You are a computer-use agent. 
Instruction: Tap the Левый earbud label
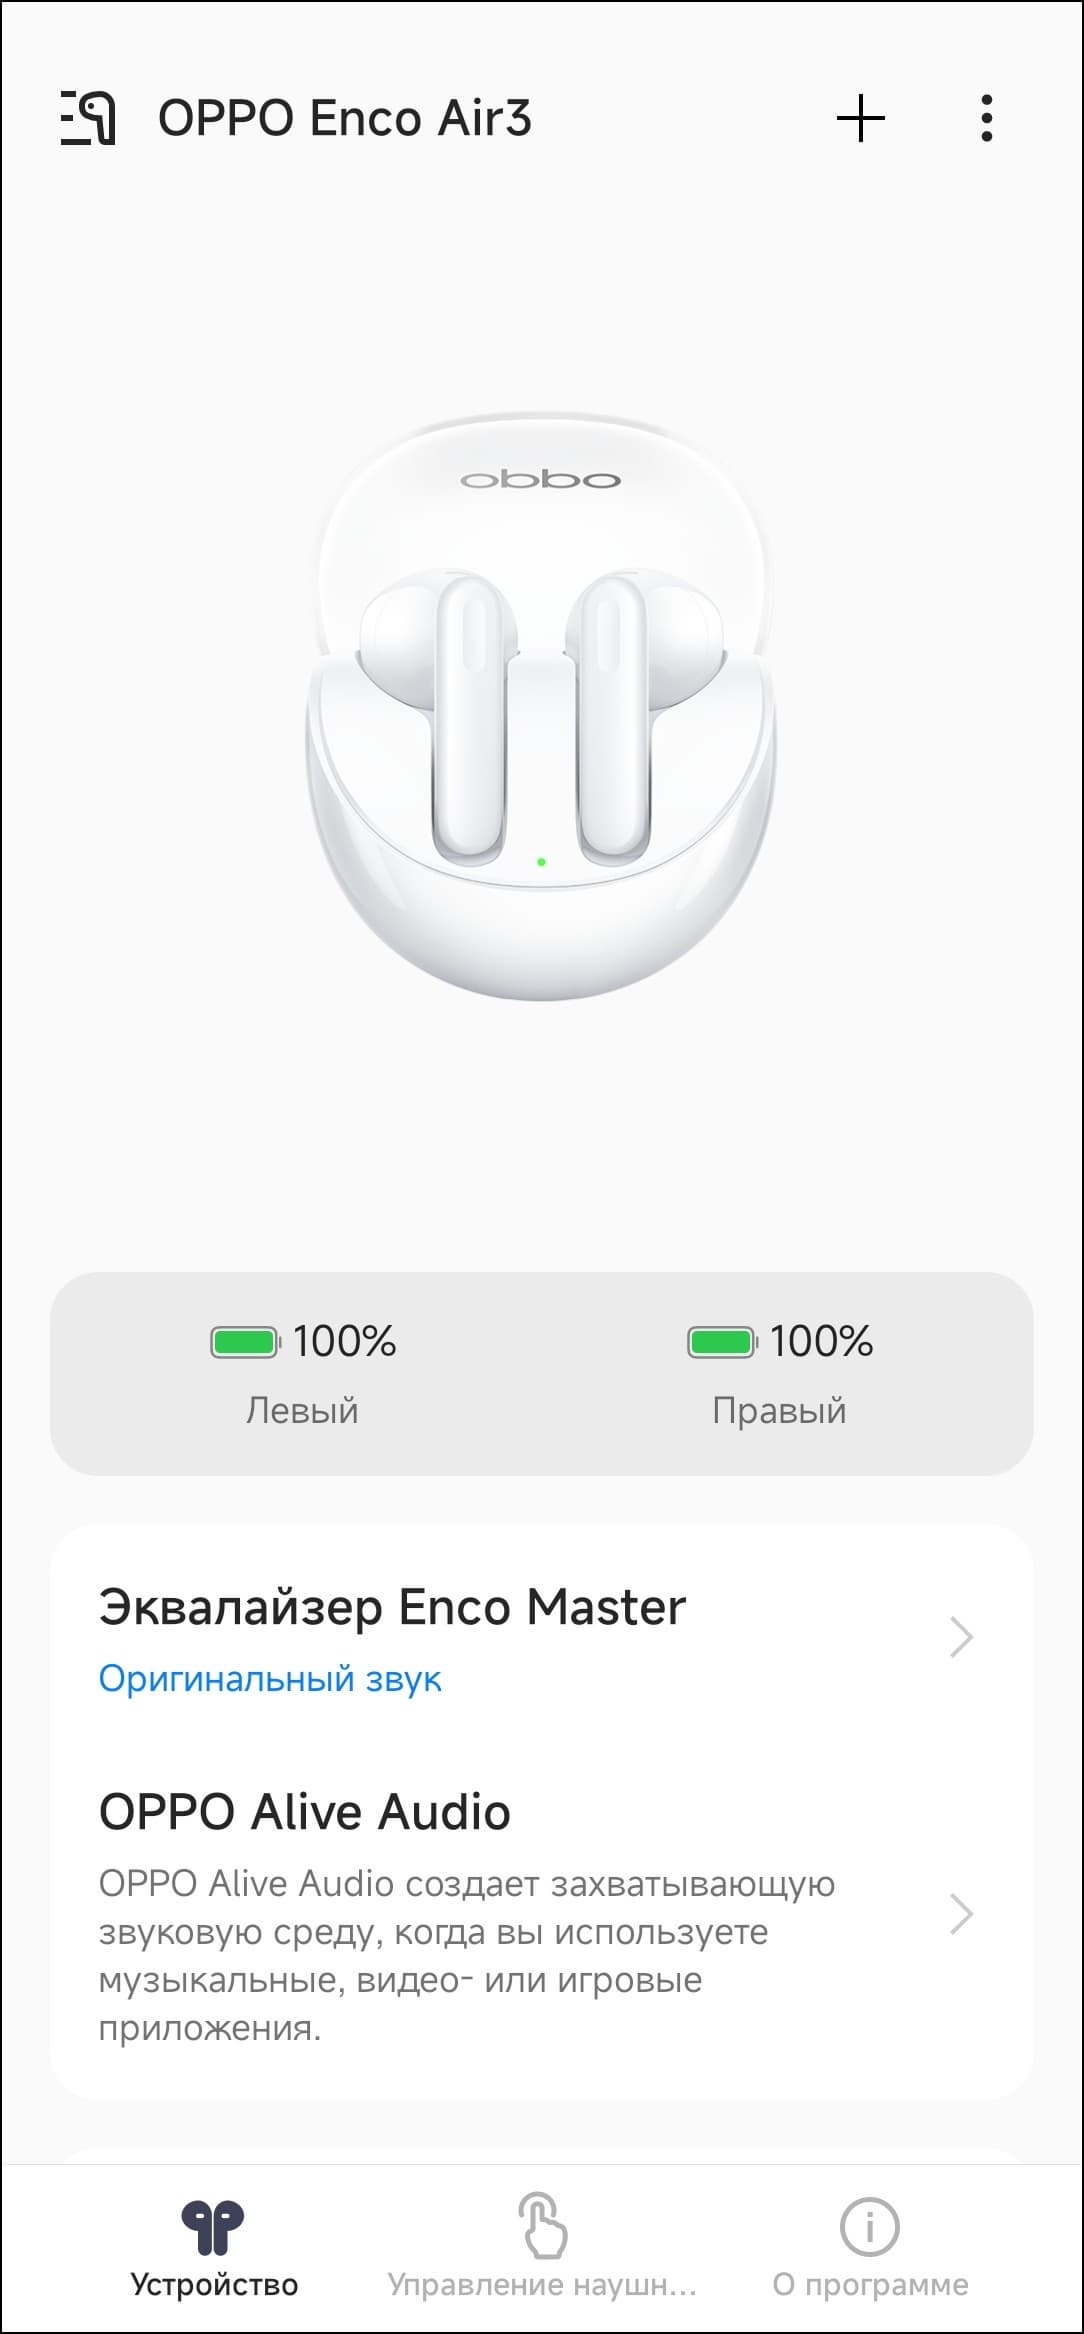(302, 1410)
